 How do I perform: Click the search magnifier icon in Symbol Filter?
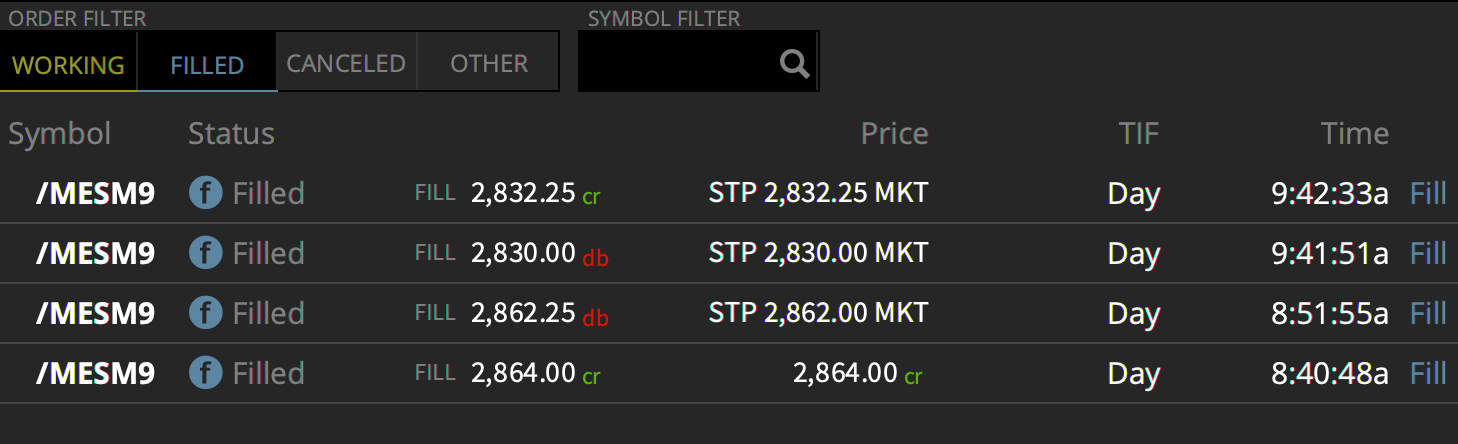tap(795, 64)
